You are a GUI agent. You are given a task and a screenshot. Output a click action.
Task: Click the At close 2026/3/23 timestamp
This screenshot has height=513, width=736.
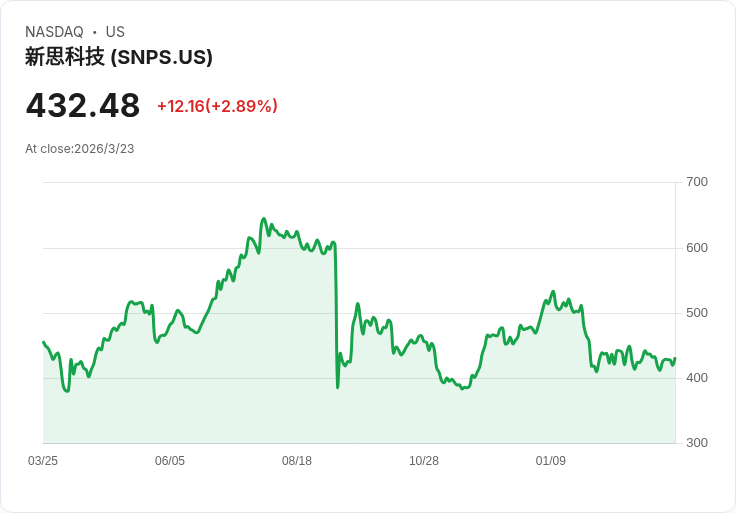coord(79,149)
